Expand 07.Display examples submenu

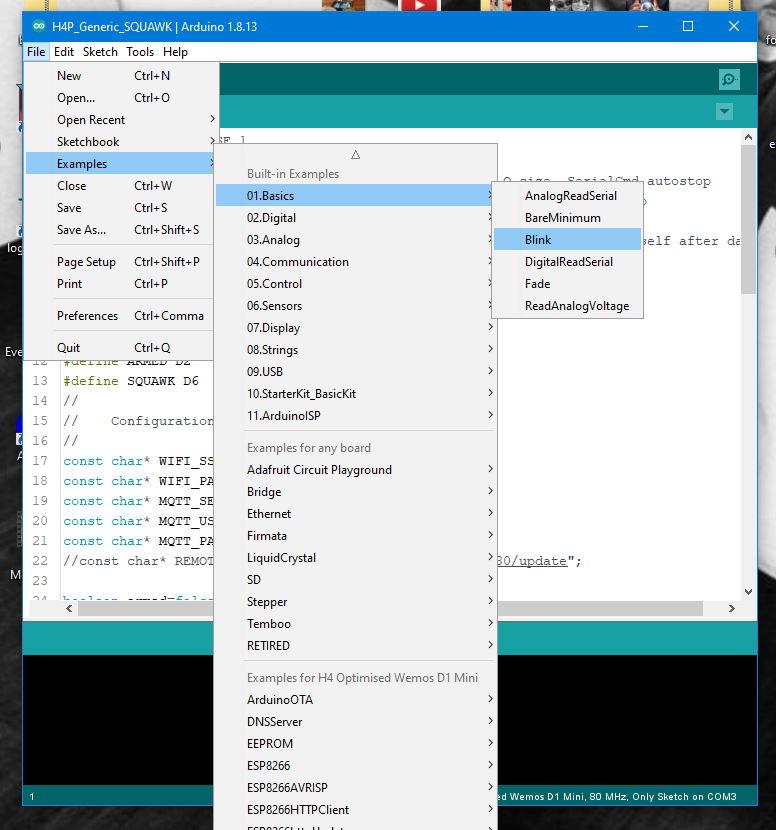coord(356,328)
